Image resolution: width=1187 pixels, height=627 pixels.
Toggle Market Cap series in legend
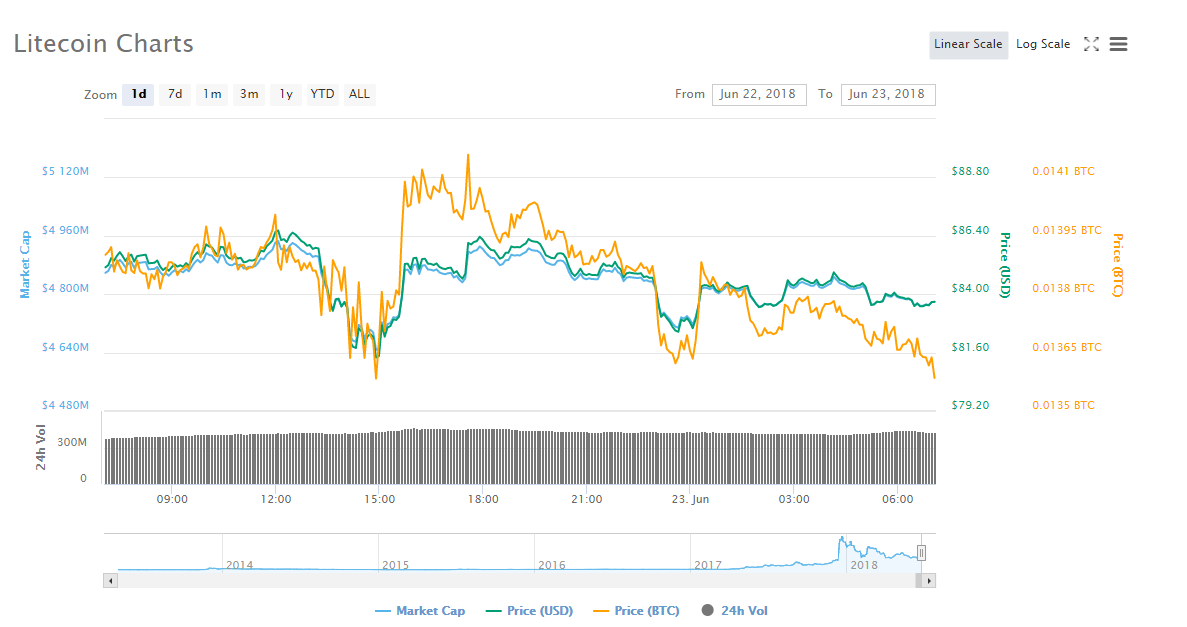click(420, 610)
